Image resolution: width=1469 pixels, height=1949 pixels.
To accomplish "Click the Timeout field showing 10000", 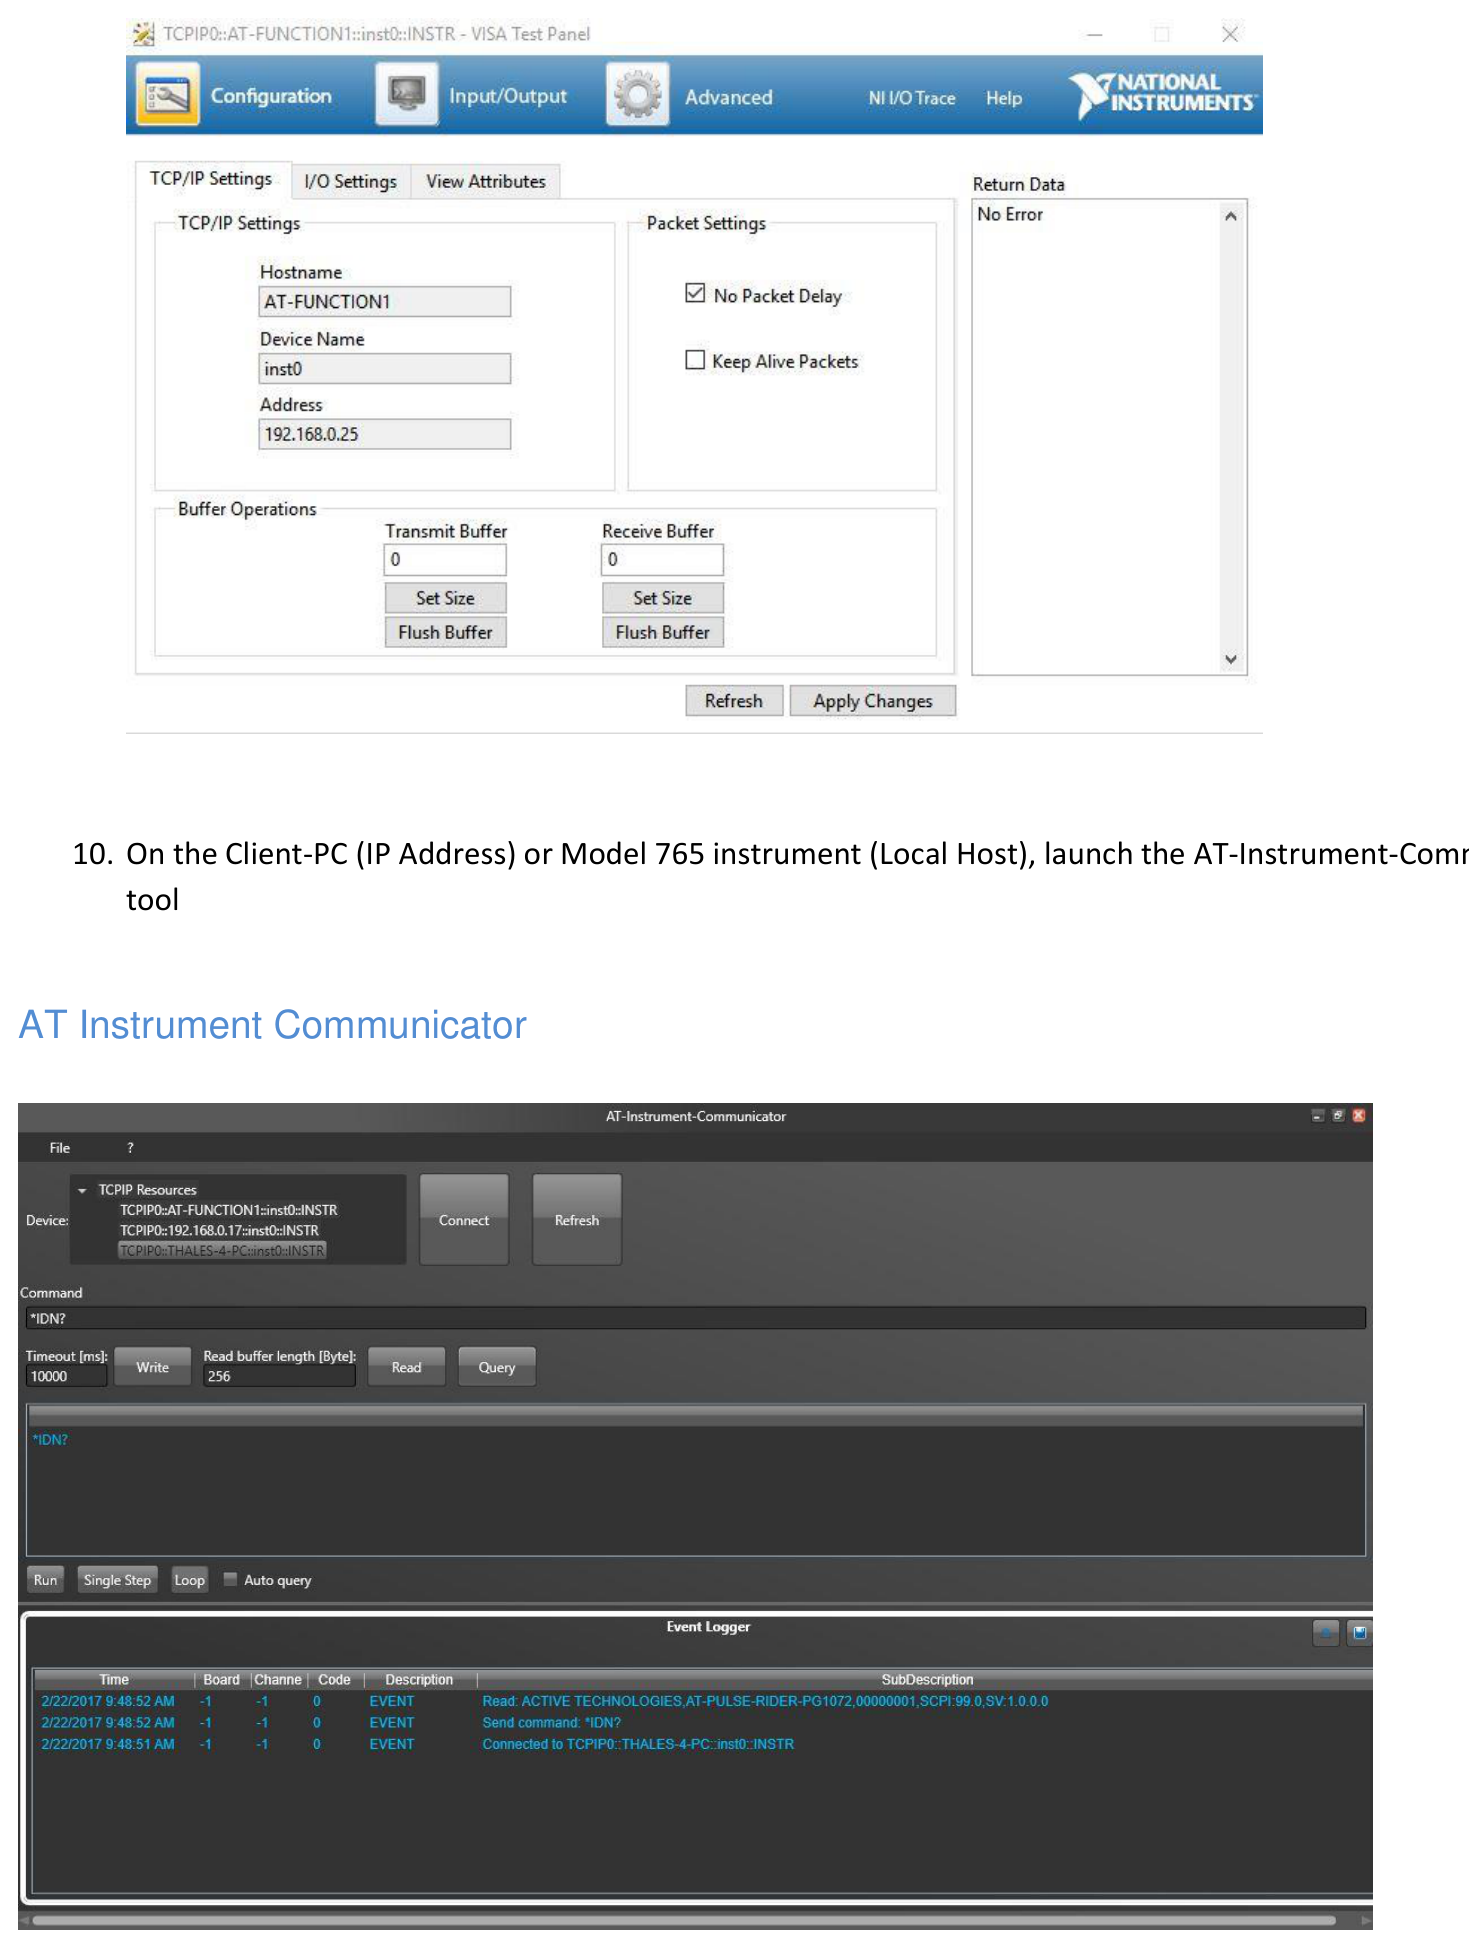I will tap(66, 1376).
